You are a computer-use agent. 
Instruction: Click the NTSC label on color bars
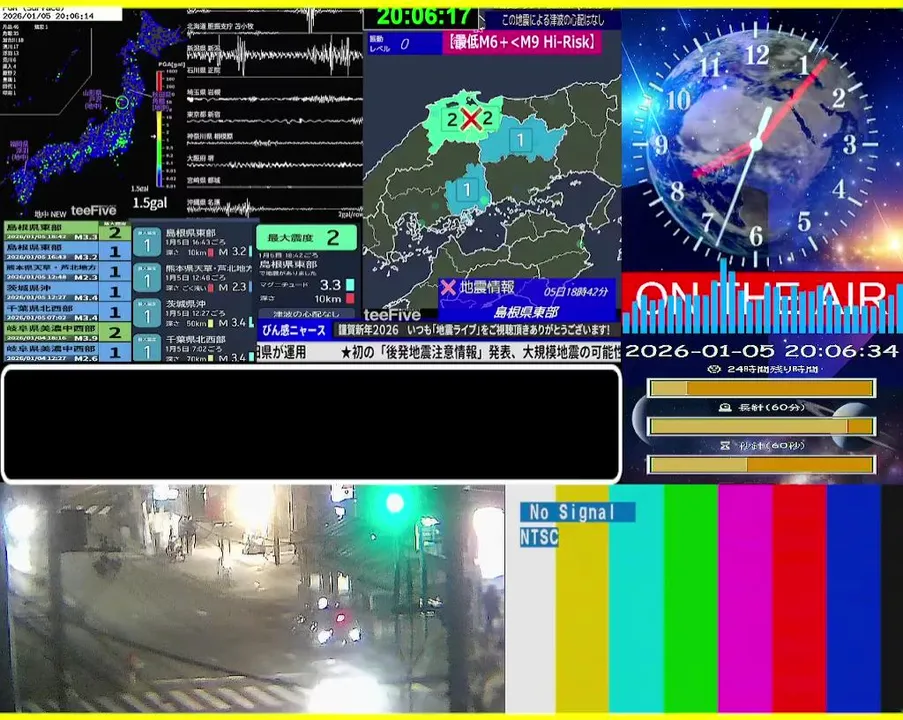(x=539, y=537)
